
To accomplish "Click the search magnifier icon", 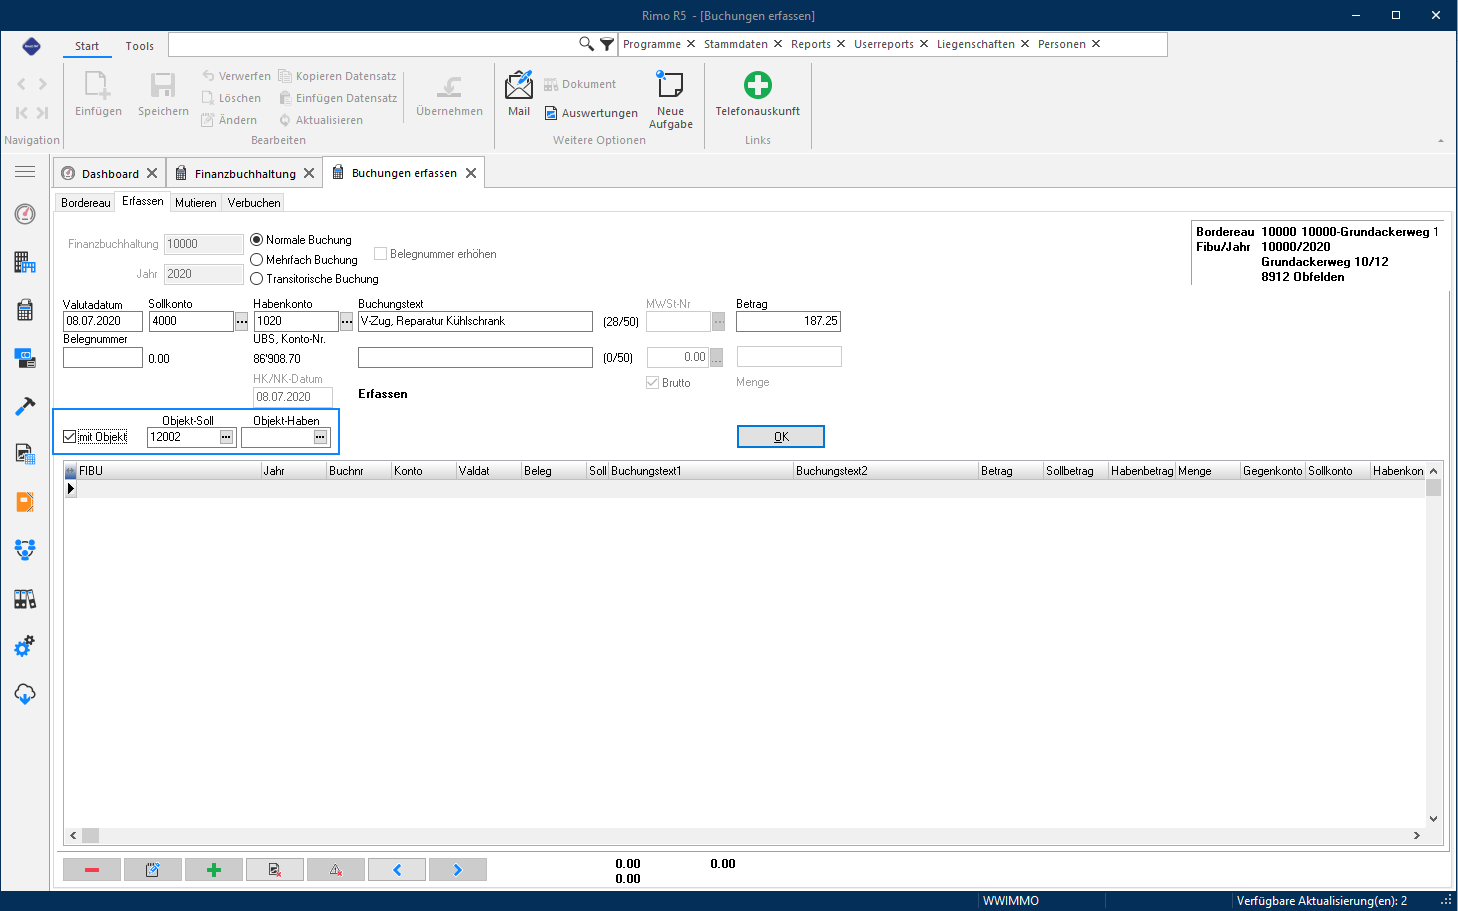I will click(x=587, y=44).
